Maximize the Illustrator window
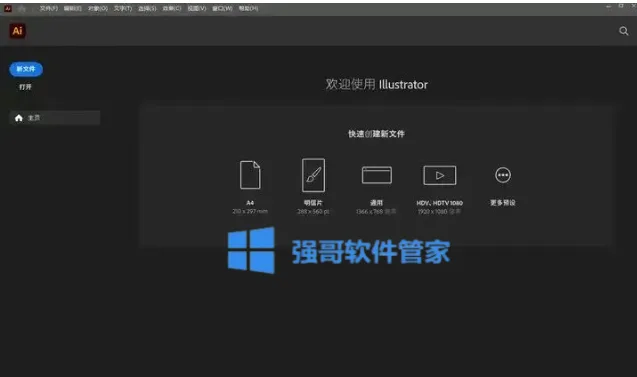Screen dimensions: 637x377 (621, 6)
